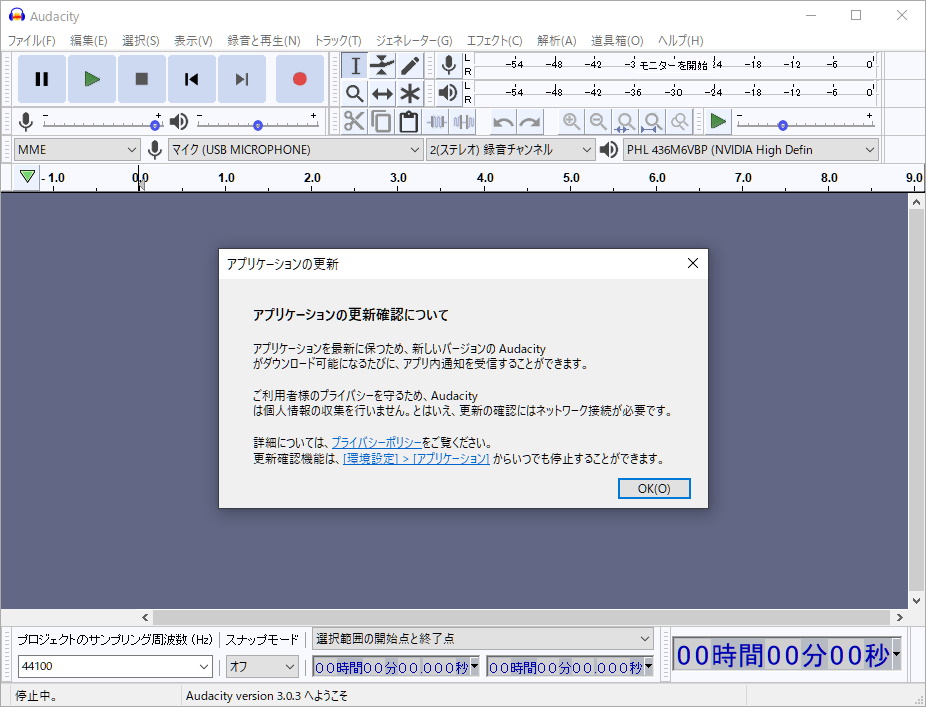The width and height of the screenshot is (926, 707).
Task: Toggle the Pause playback button
Action: [x=41, y=78]
